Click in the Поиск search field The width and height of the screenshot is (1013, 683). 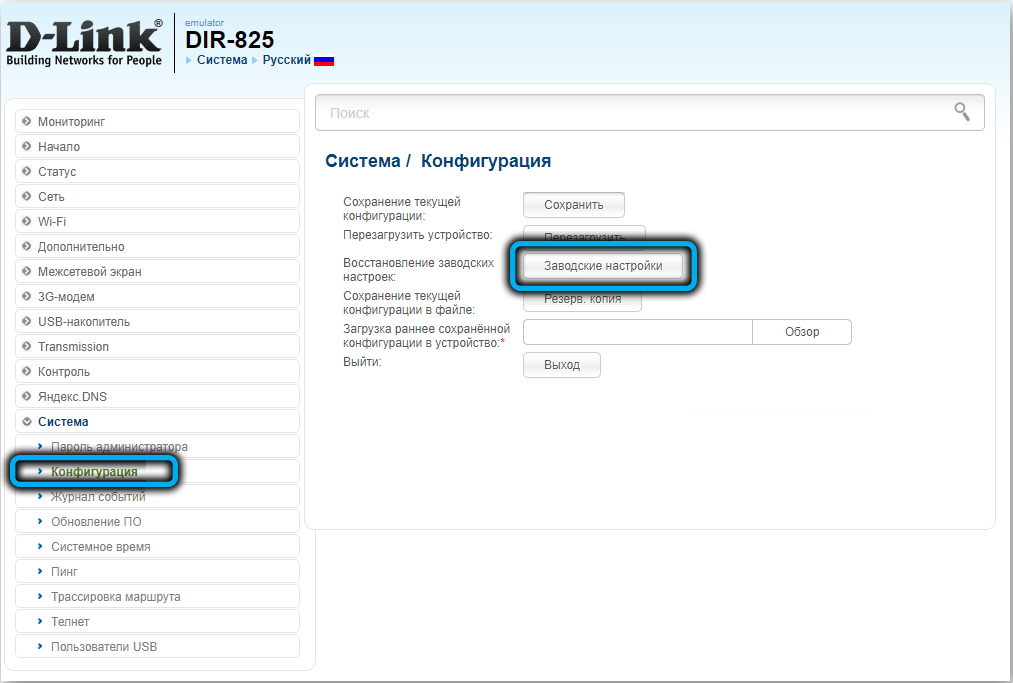pyautogui.click(x=630, y=113)
